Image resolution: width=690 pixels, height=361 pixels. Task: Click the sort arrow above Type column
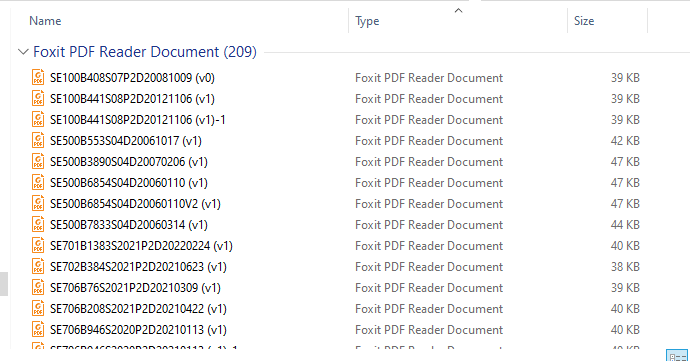(x=458, y=11)
